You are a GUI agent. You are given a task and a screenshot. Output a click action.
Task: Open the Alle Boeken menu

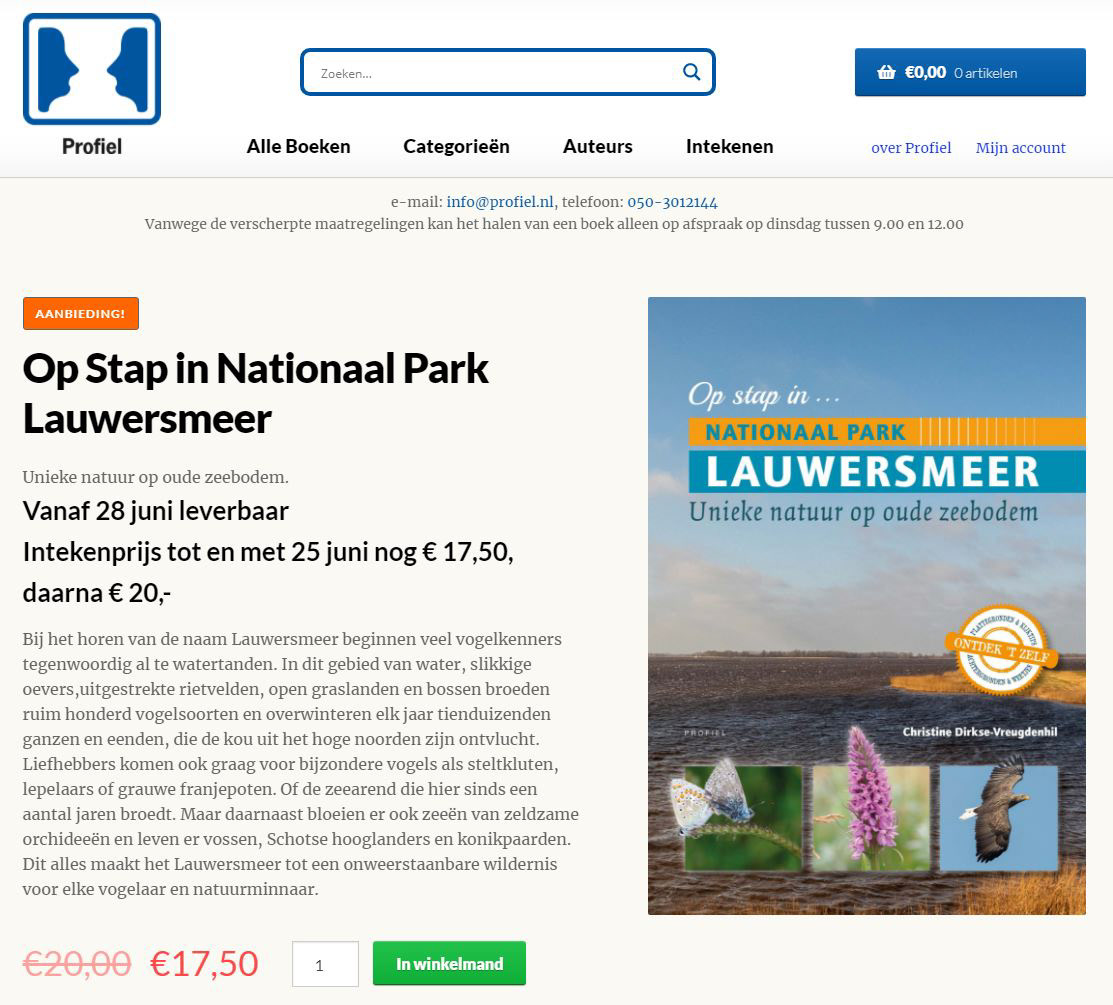tap(298, 146)
